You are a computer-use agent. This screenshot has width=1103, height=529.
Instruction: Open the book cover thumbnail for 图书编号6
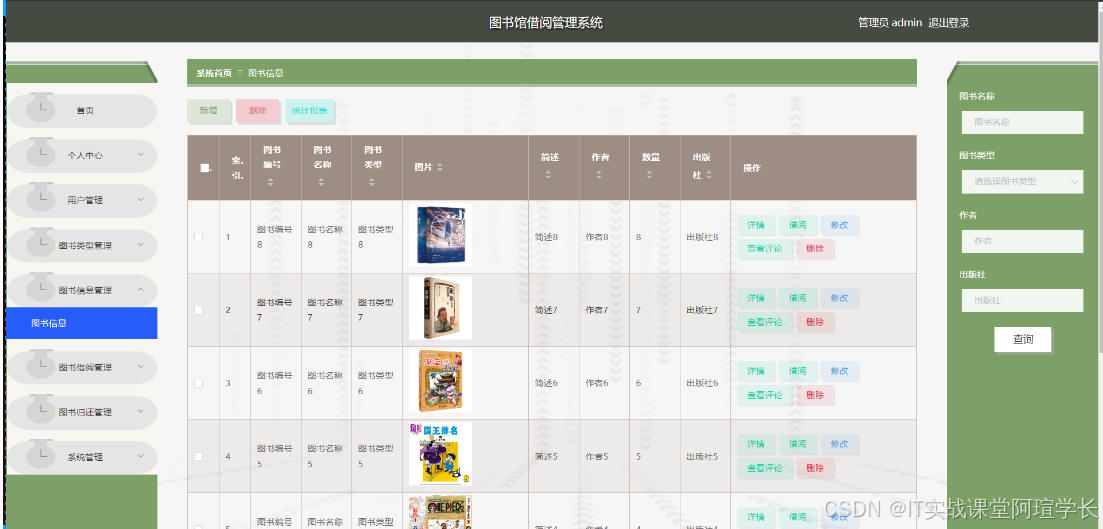pos(440,381)
